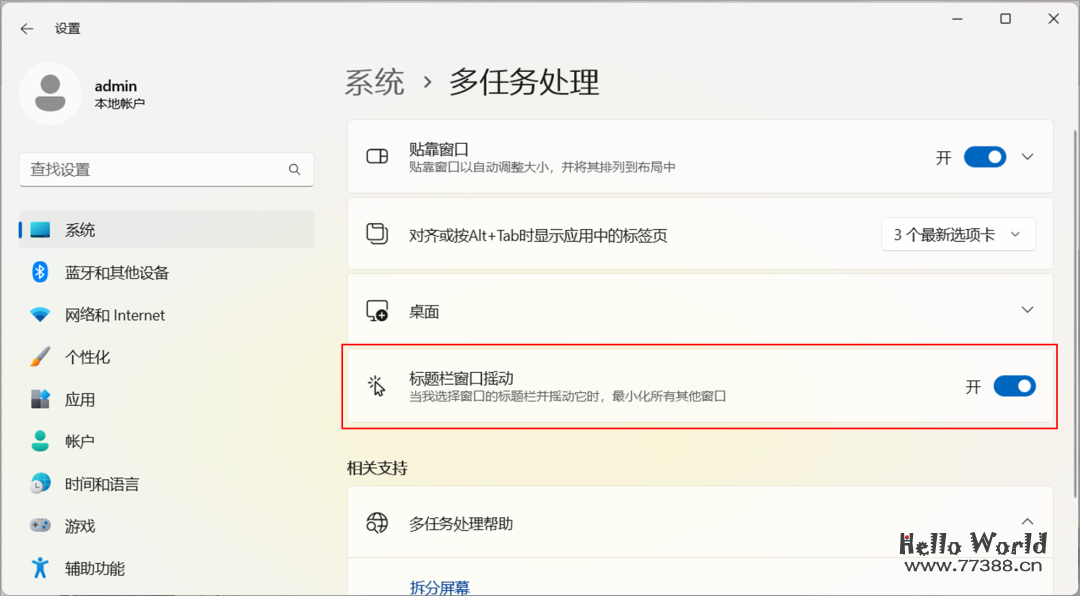This screenshot has width=1080, height=596.
Task: Open the 3 个最新选项卡 dropdown
Action: [x=957, y=234]
